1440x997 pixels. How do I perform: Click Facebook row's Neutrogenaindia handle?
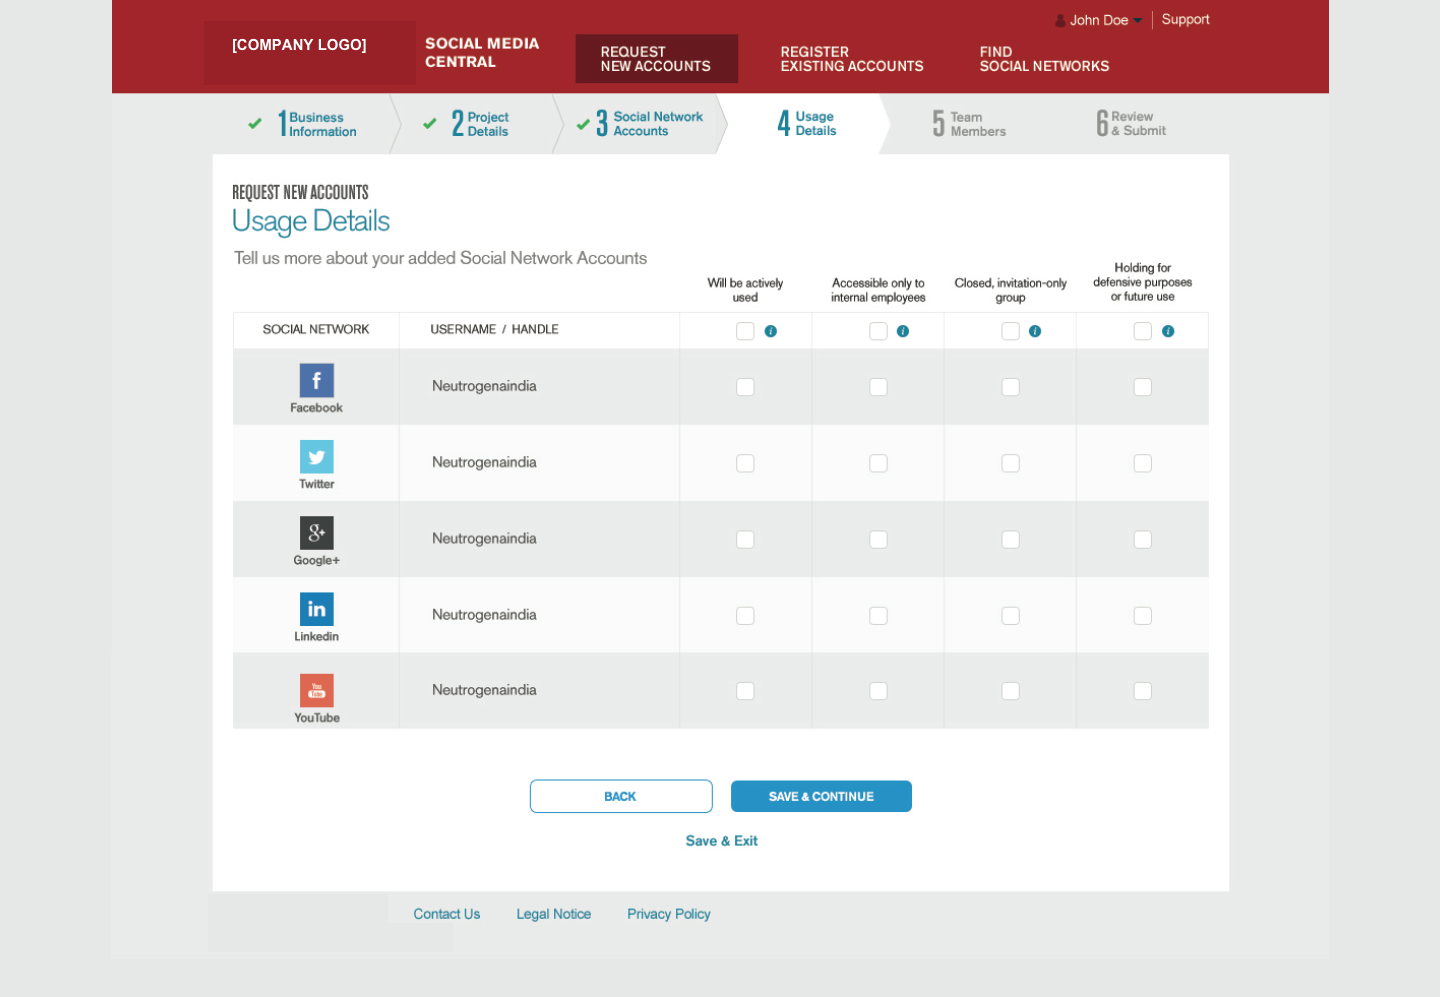(x=484, y=386)
